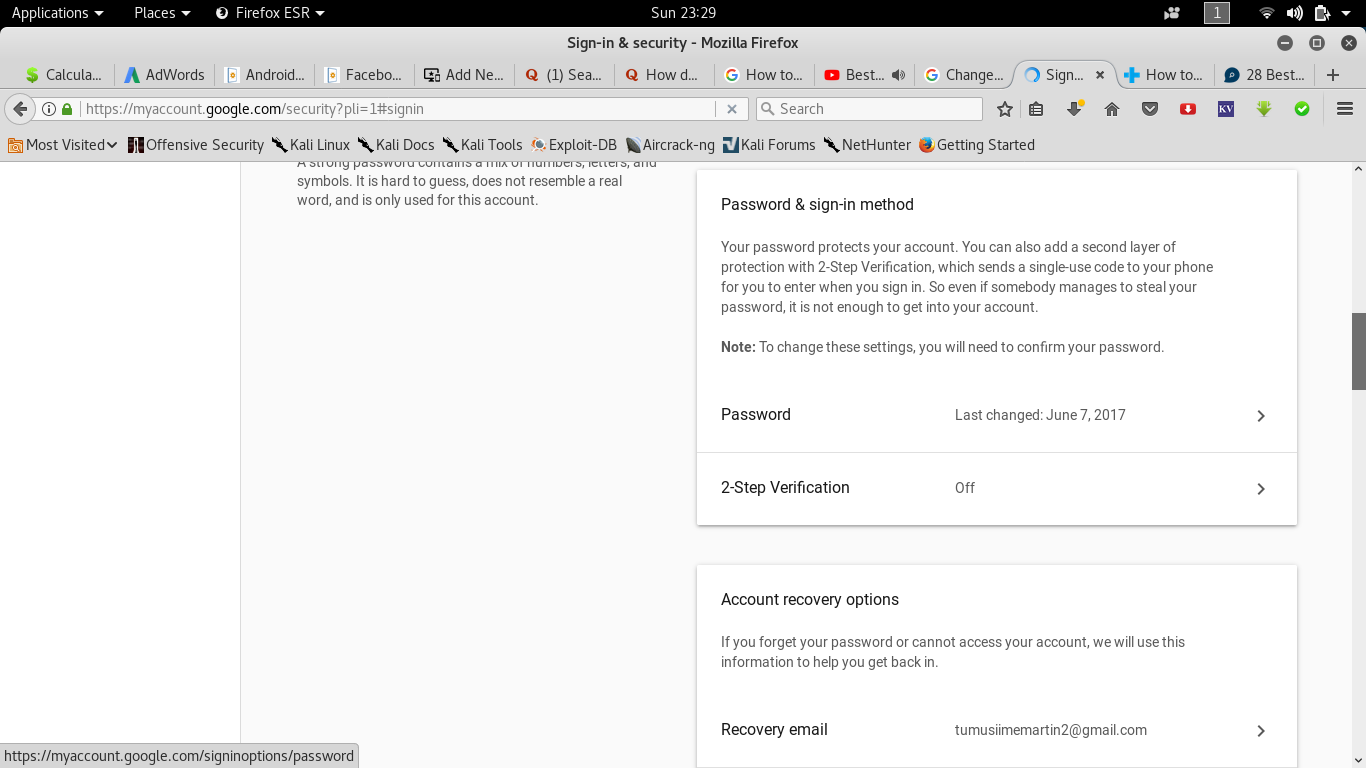The height and width of the screenshot is (768, 1366).
Task: Expand the Password row chevron
Action: click(x=1260, y=415)
